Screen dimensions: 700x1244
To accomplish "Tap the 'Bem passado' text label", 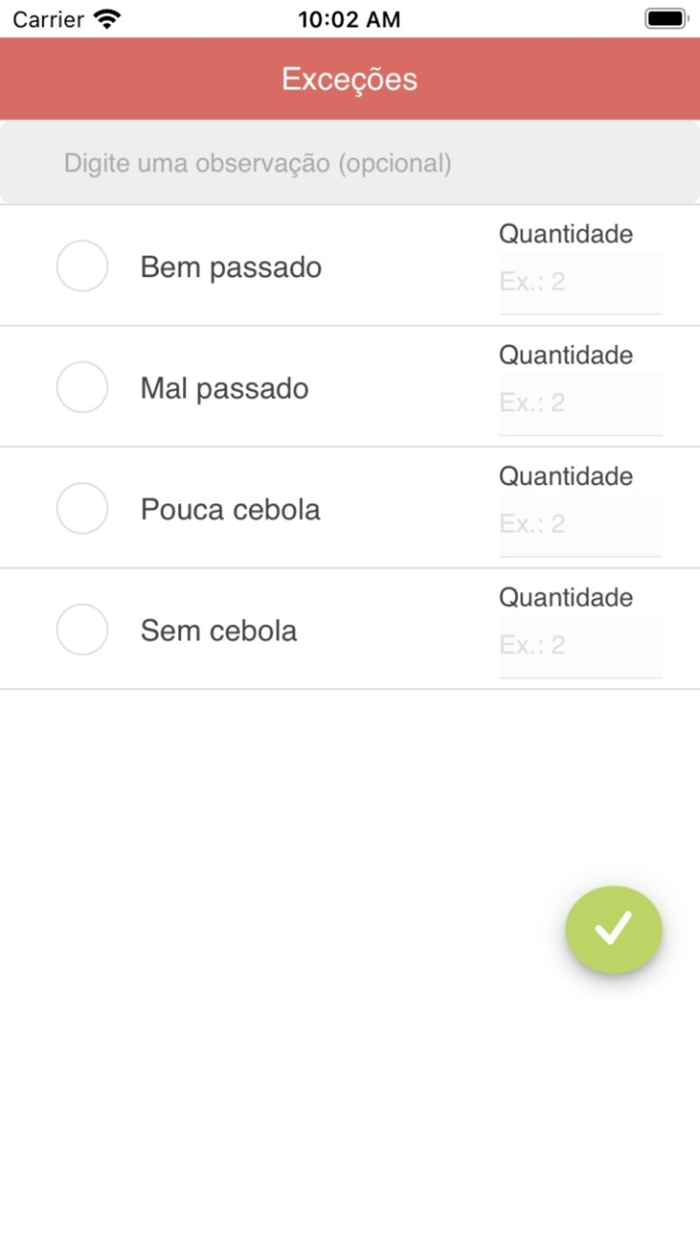I will point(231,268).
